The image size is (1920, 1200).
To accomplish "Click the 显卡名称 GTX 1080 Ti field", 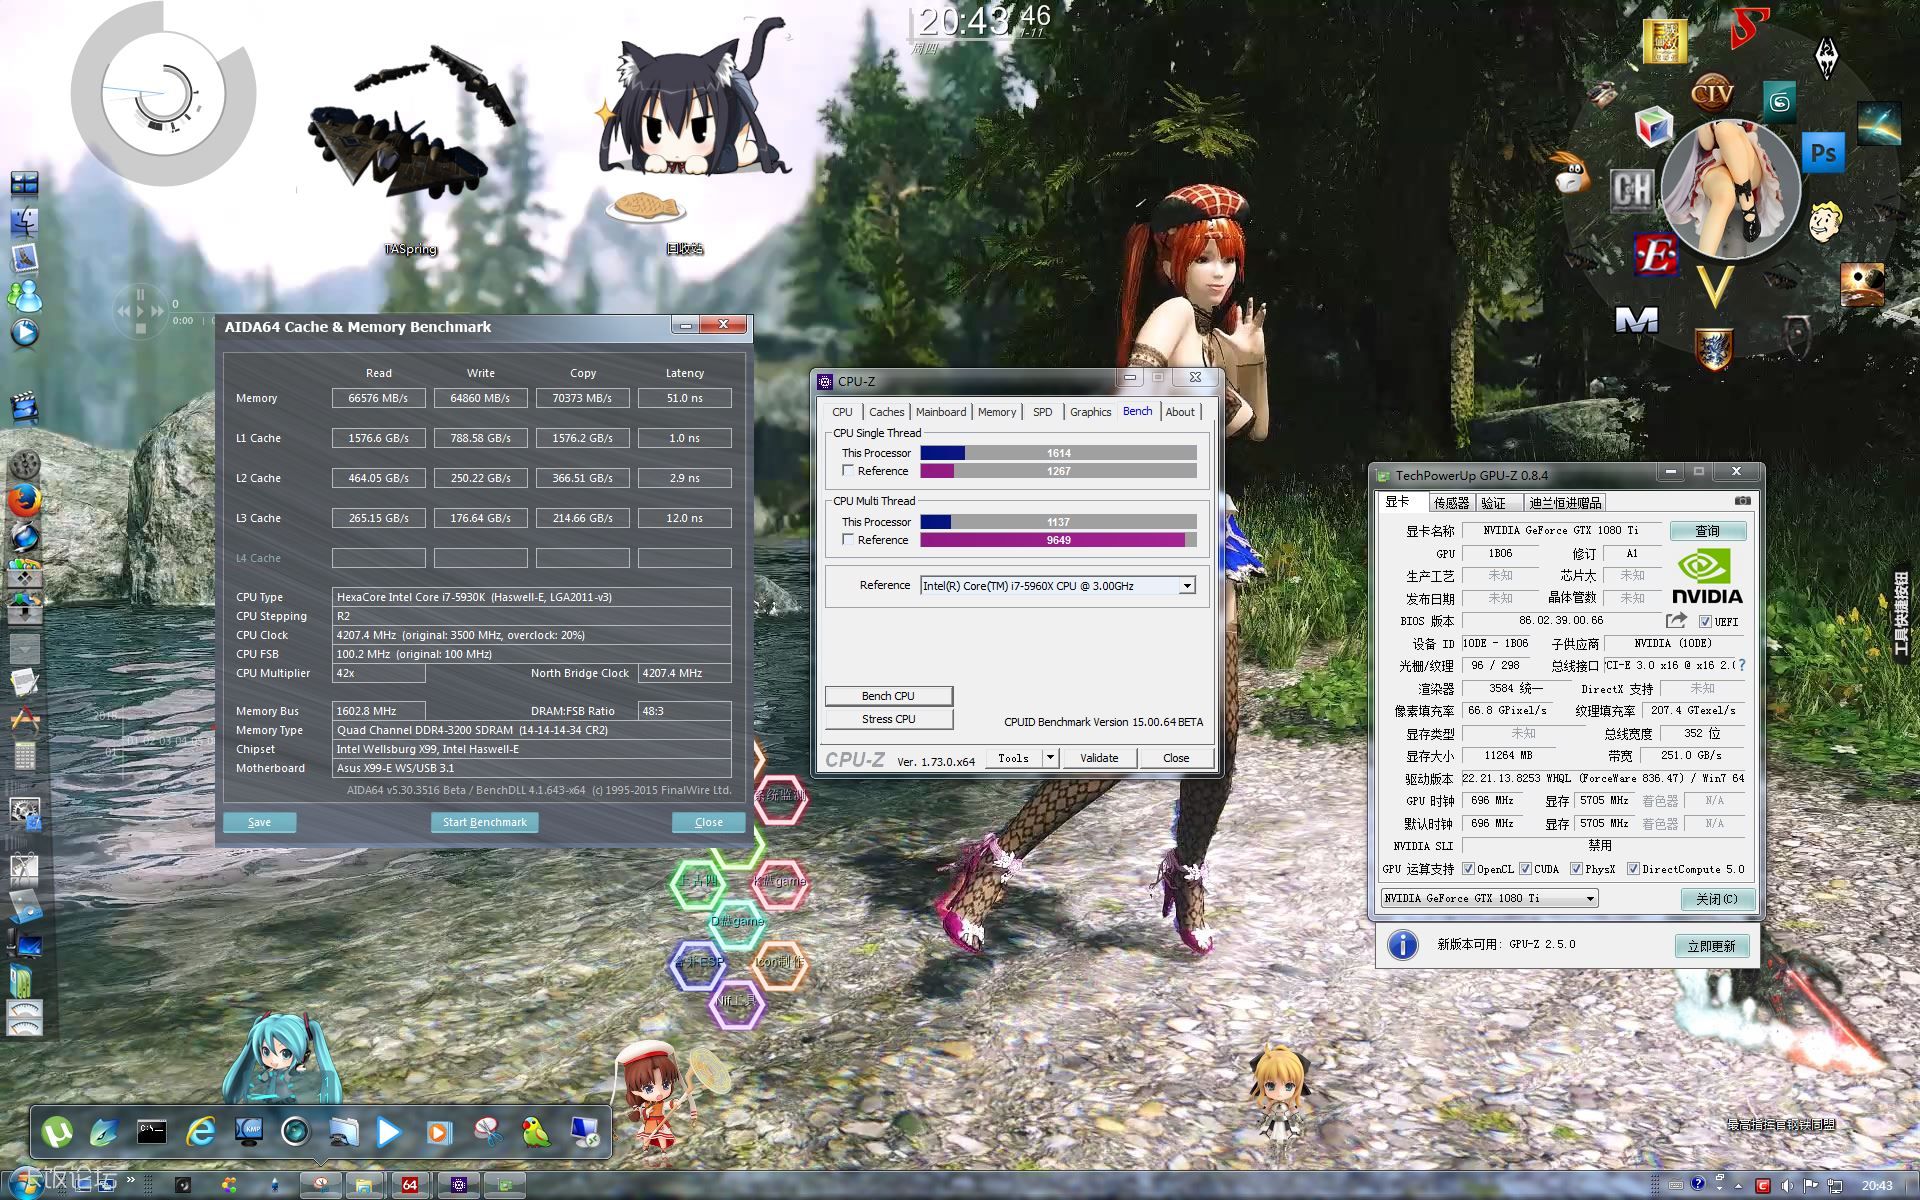I will [1560, 531].
